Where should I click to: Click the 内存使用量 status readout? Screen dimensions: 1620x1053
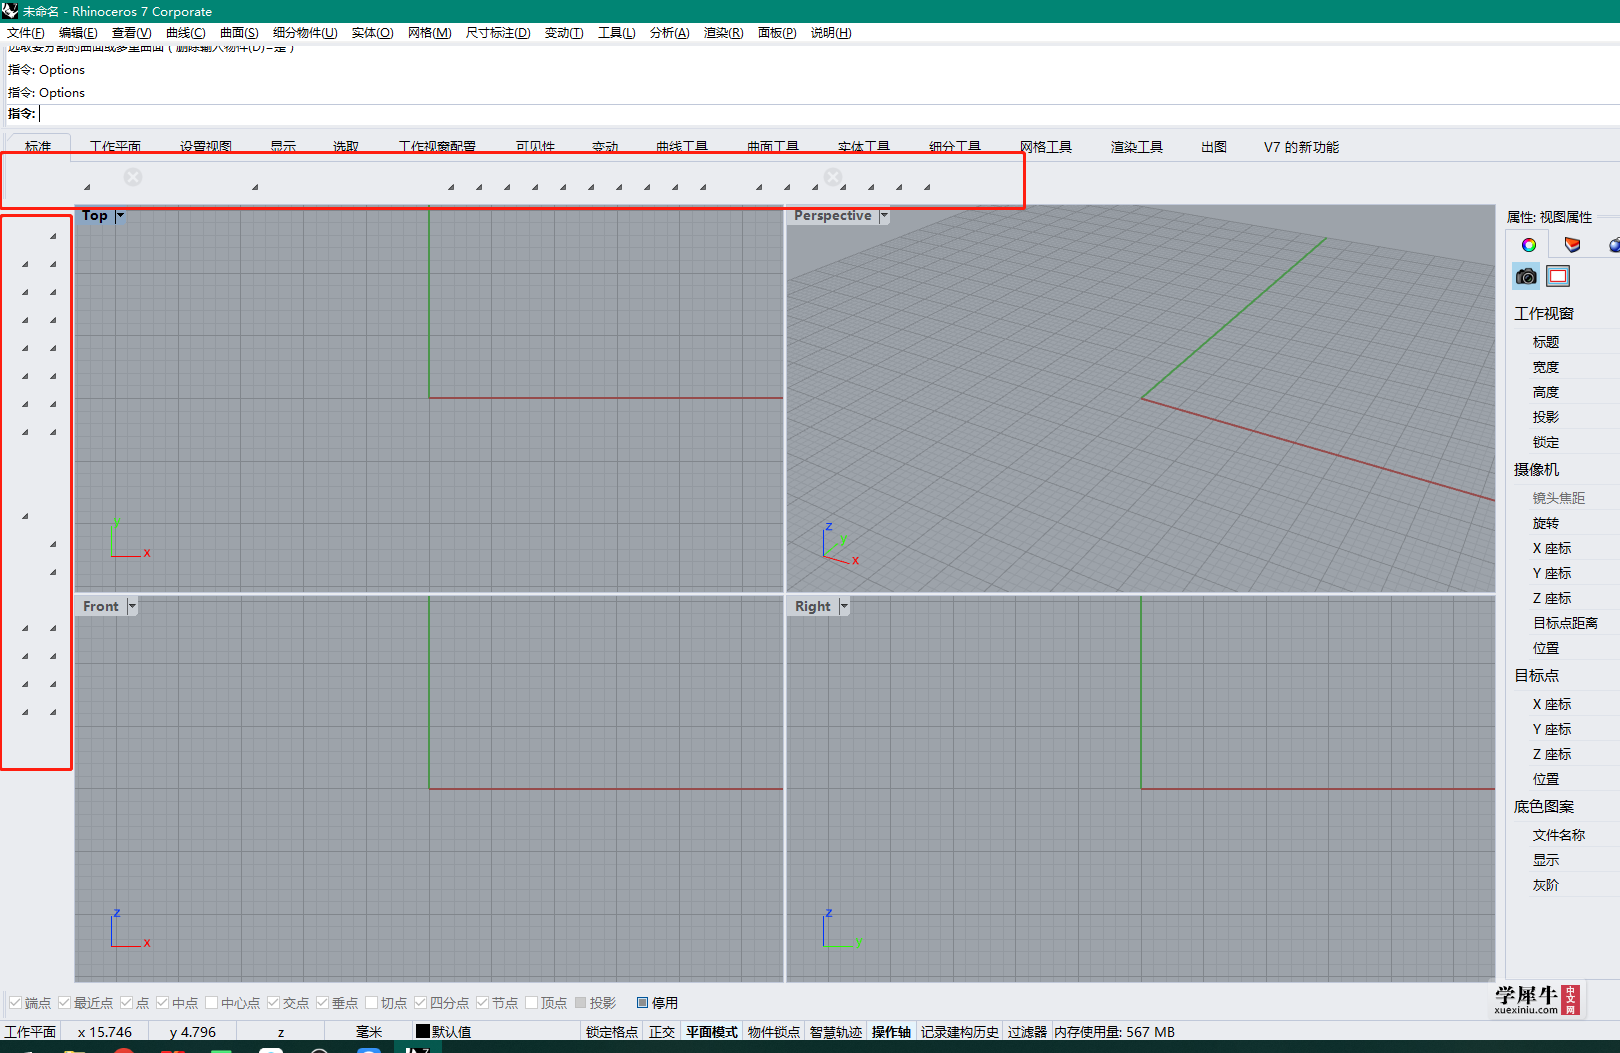(1114, 1031)
